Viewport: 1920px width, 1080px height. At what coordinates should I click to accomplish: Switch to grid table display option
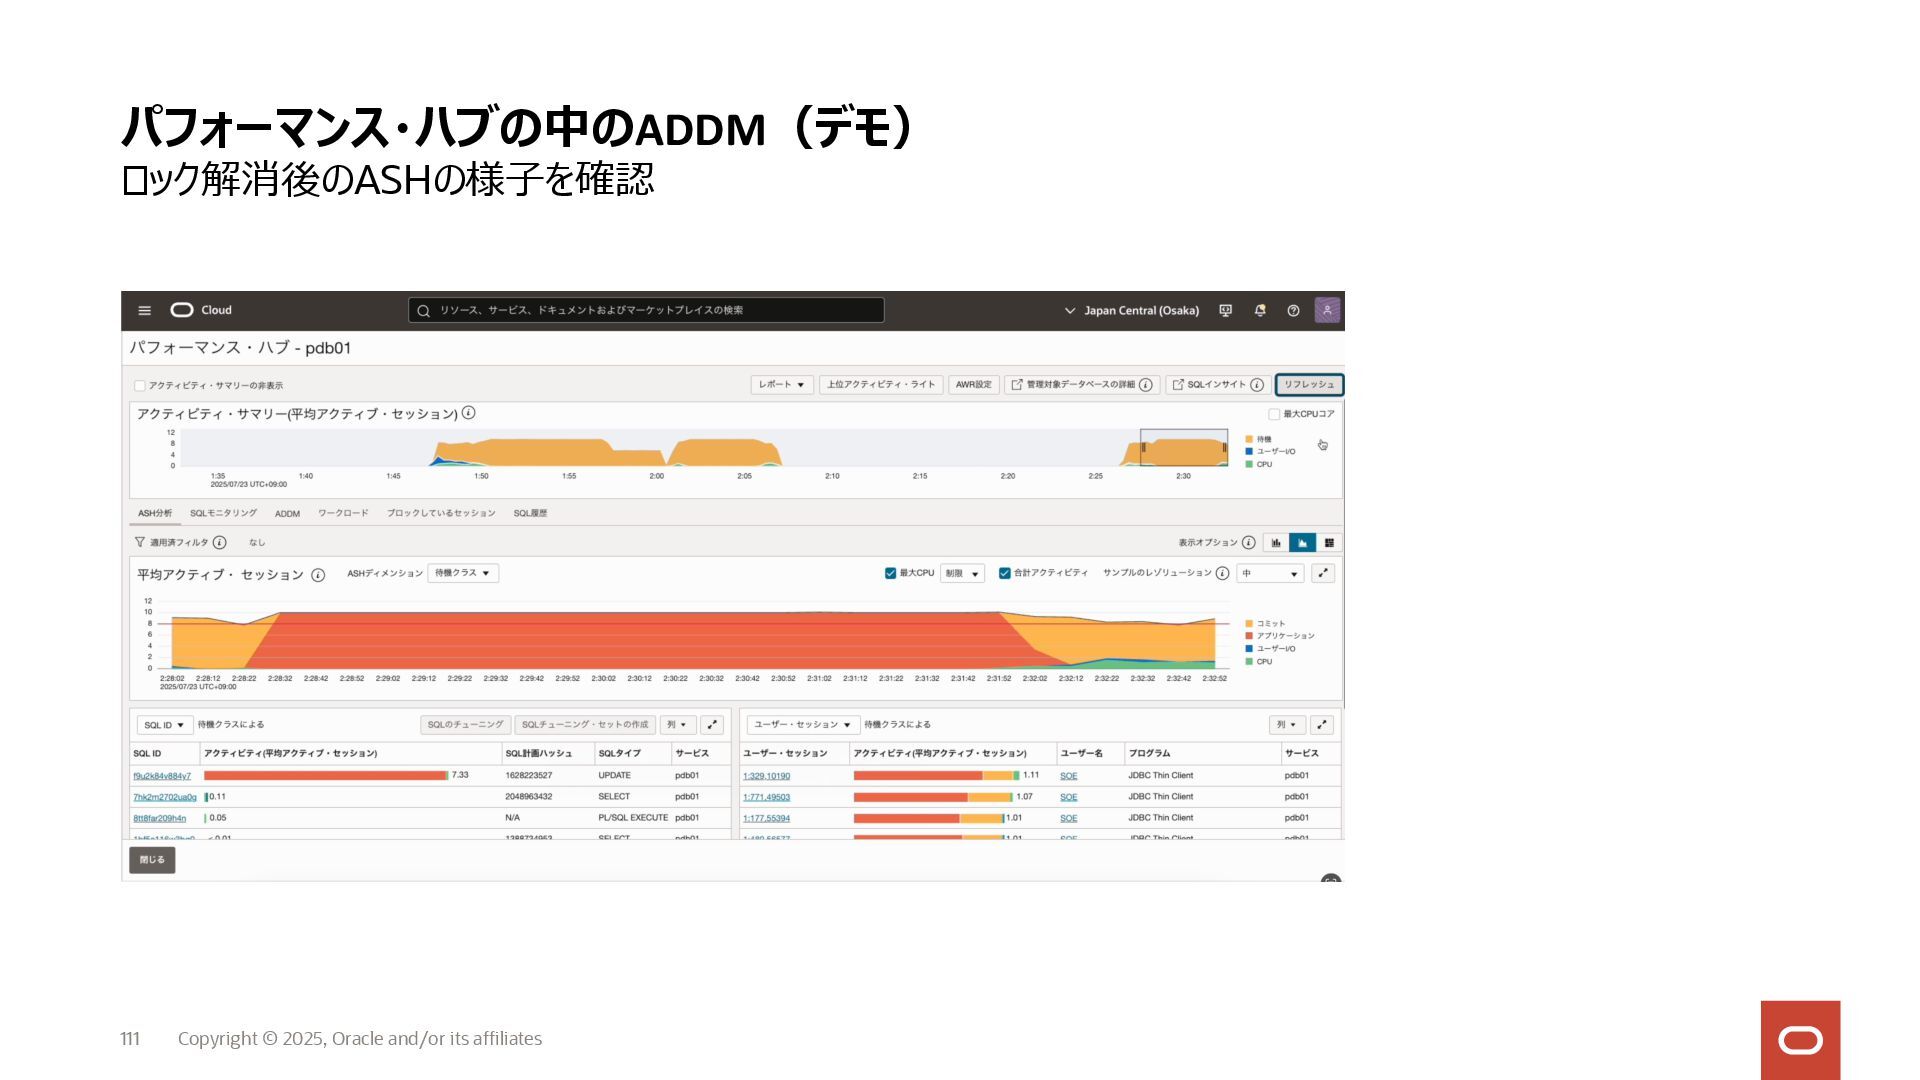1329,543
